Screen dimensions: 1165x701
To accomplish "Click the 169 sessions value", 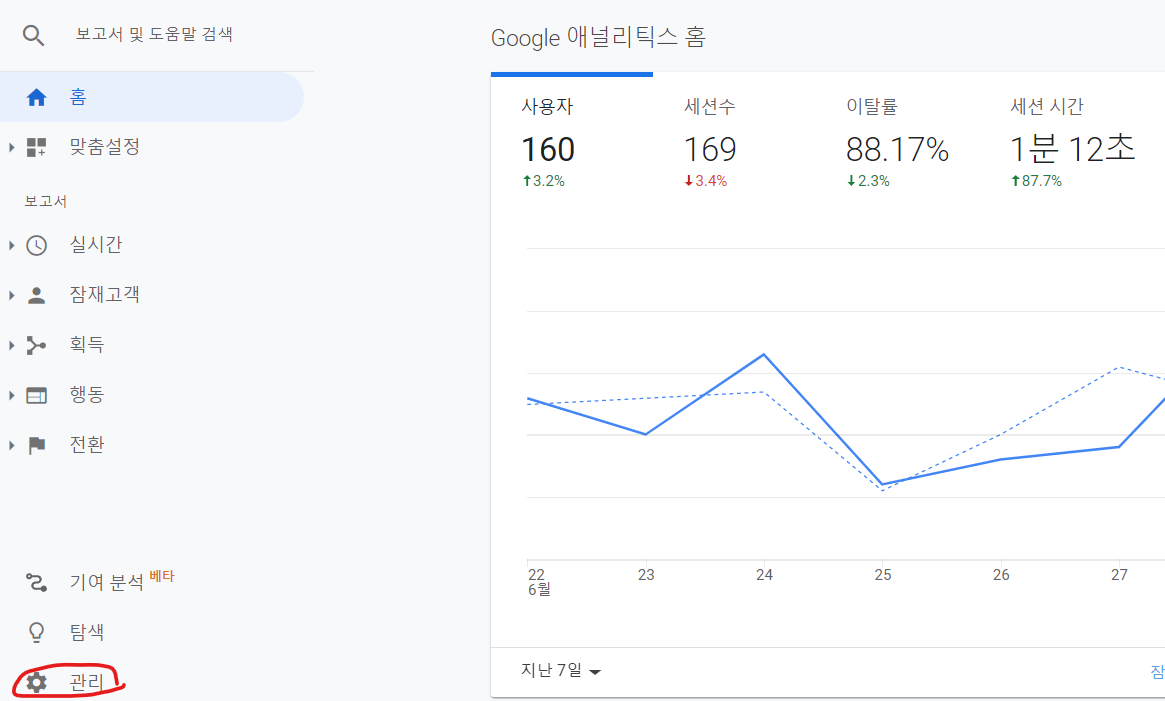I will coord(710,149).
